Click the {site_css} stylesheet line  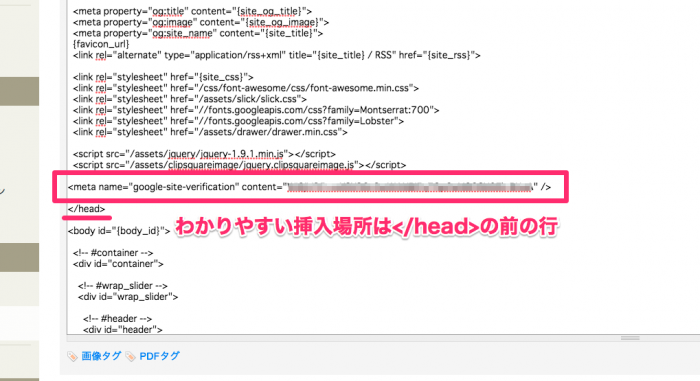[x=163, y=77]
